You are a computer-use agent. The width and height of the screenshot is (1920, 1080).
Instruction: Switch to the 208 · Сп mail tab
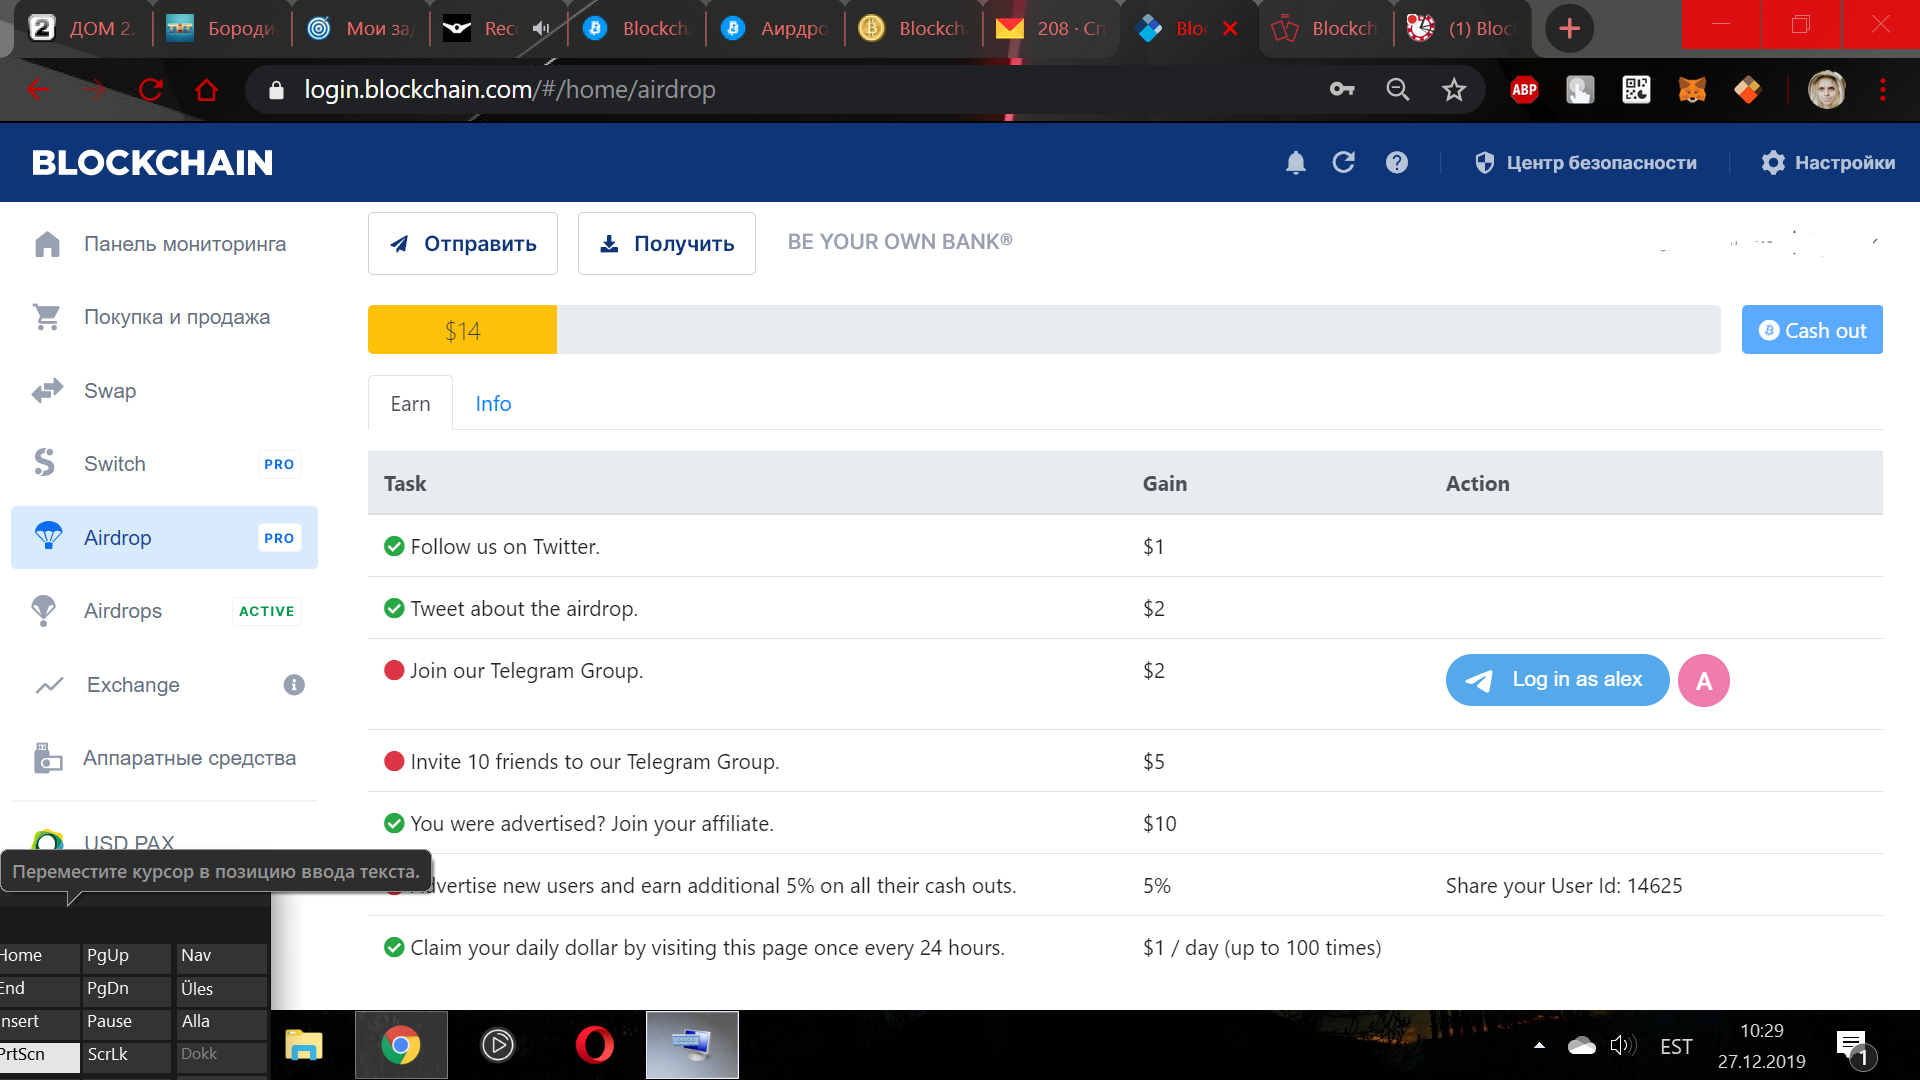(x=1052, y=28)
